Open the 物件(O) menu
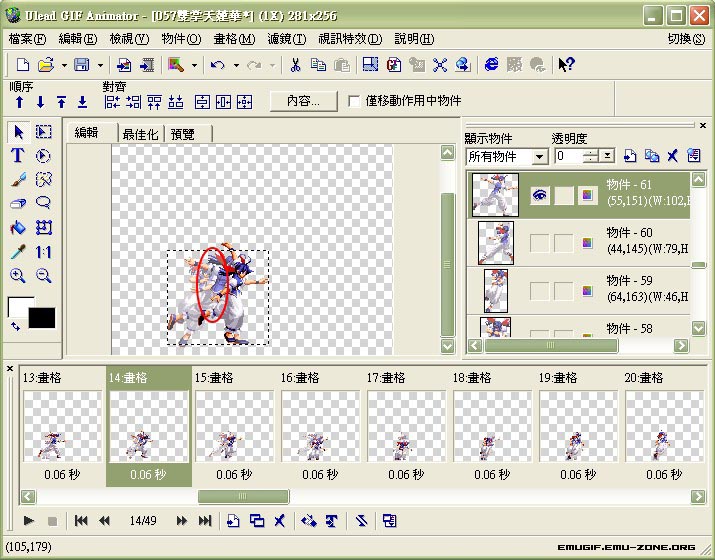Image resolution: width=715 pixels, height=560 pixels. tap(181, 39)
